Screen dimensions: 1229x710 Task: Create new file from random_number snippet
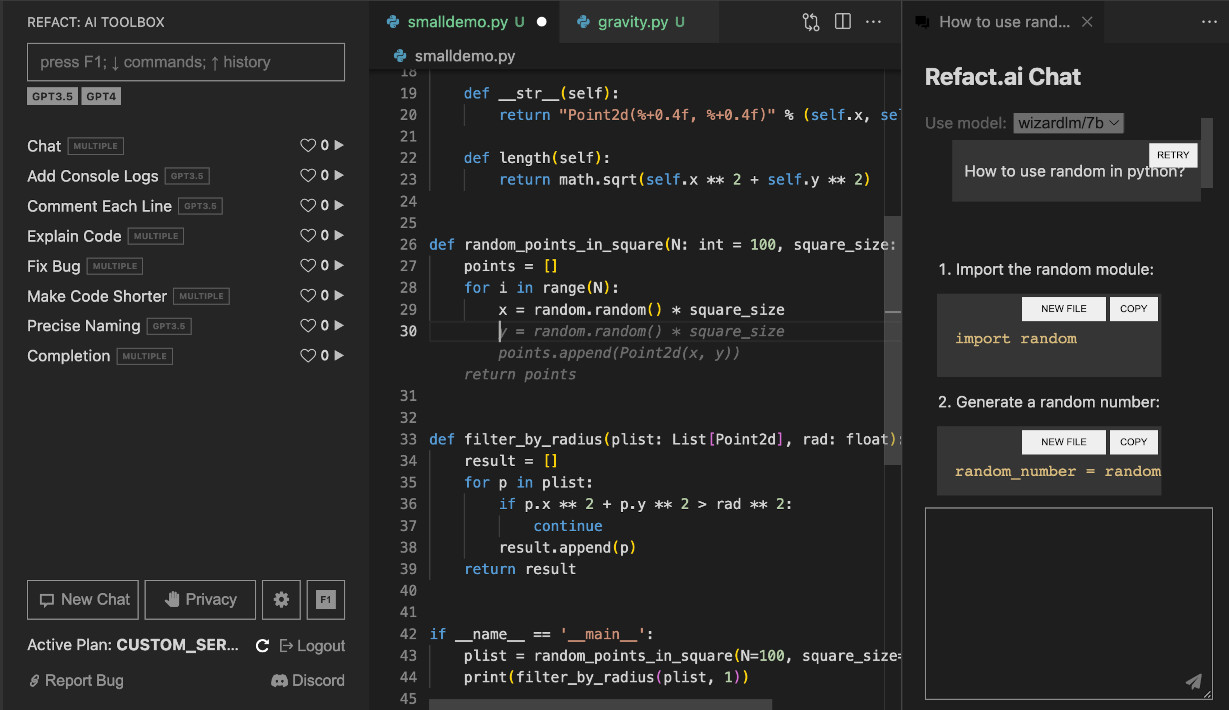(x=1063, y=442)
